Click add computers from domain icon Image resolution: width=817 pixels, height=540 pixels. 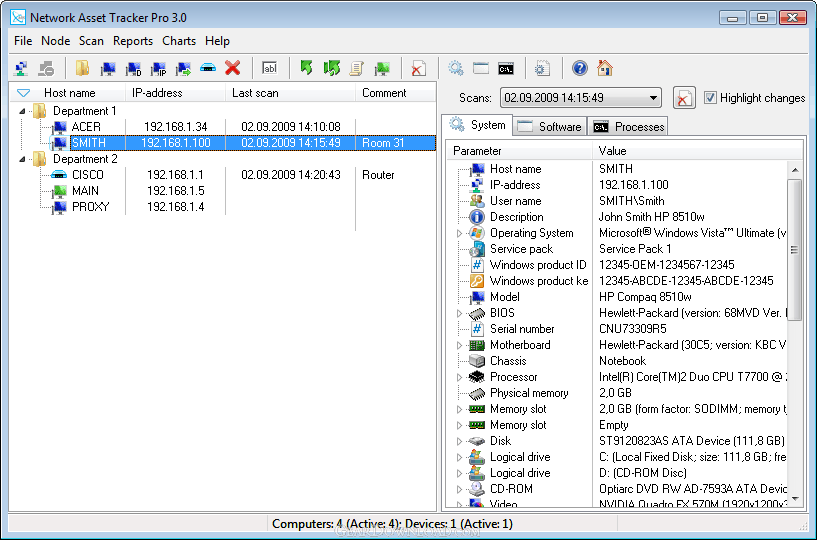click(x=133, y=68)
